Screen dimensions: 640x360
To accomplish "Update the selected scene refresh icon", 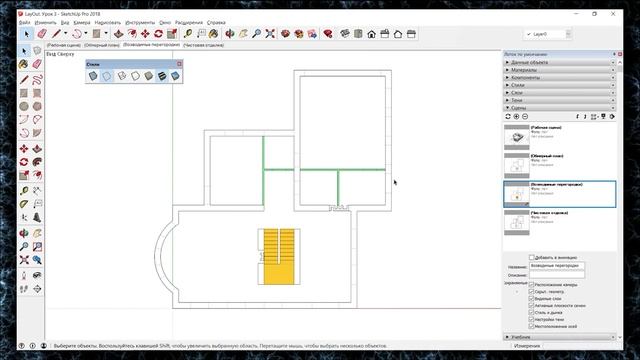I will (508, 117).
